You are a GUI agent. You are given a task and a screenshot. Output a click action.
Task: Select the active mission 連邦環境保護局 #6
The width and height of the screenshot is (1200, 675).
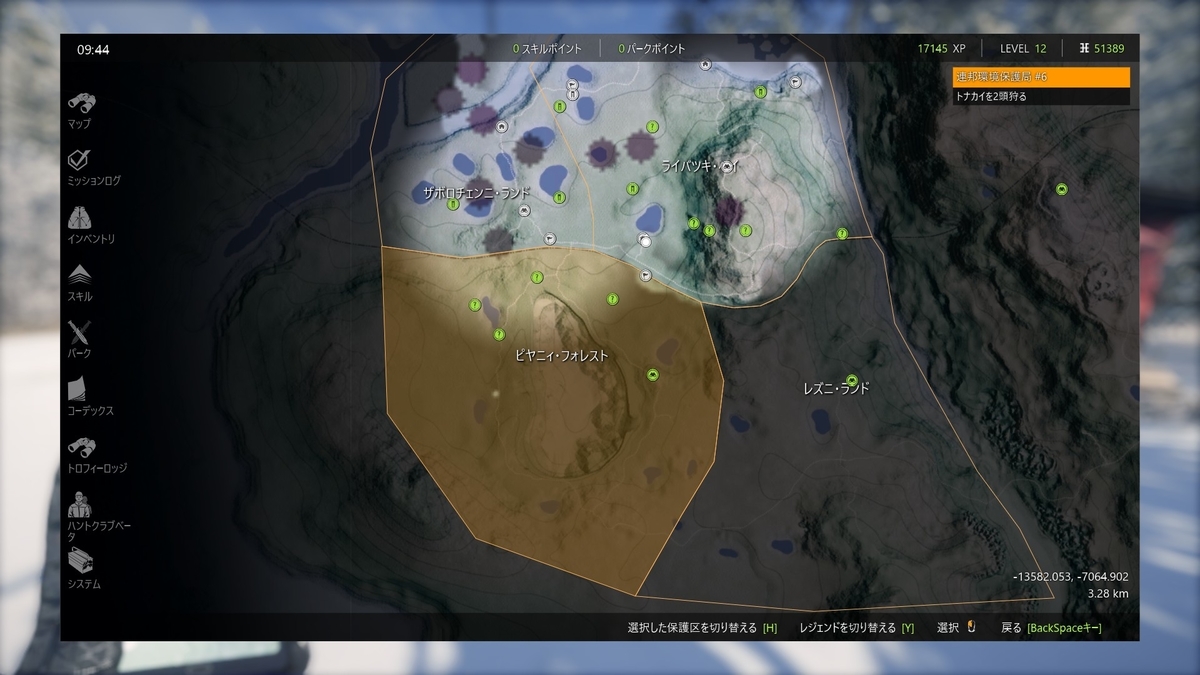pyautogui.click(x=1040, y=77)
